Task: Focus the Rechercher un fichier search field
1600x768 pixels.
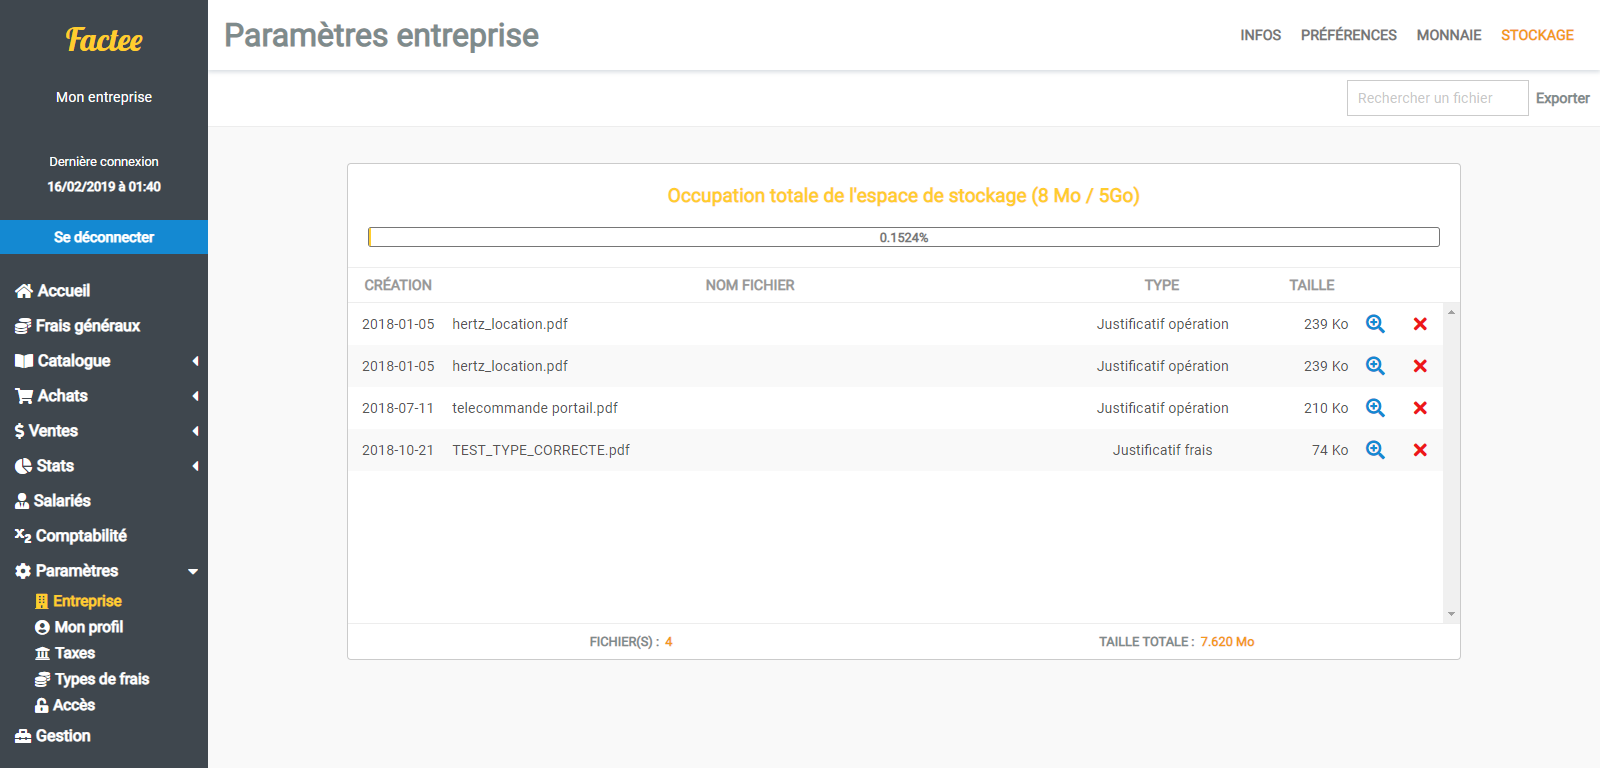Action: click(1436, 98)
